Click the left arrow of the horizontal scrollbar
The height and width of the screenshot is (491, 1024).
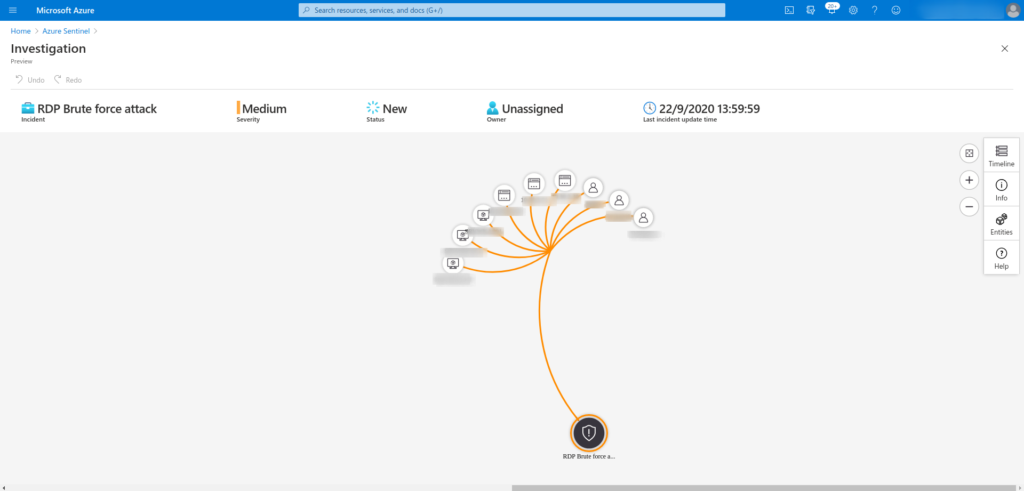[x=3, y=488]
